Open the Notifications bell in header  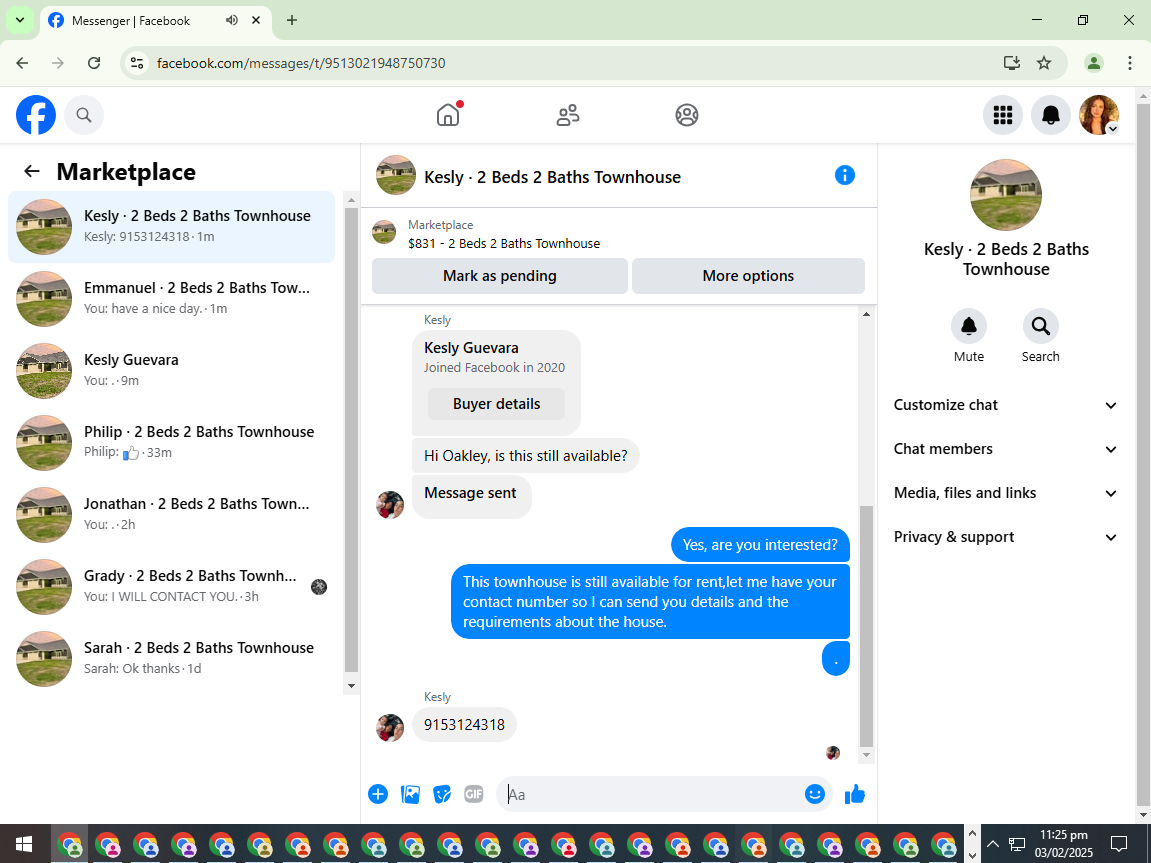(1050, 115)
